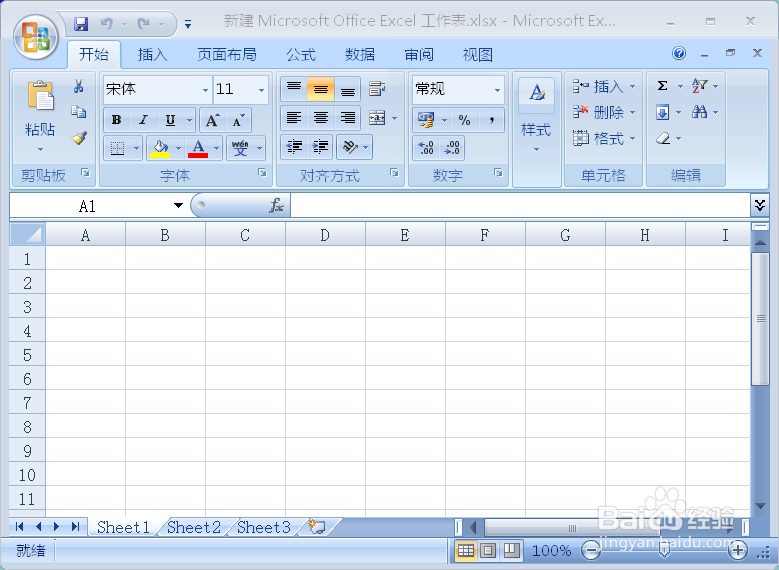Open Excel Help question mark

(x=679, y=53)
